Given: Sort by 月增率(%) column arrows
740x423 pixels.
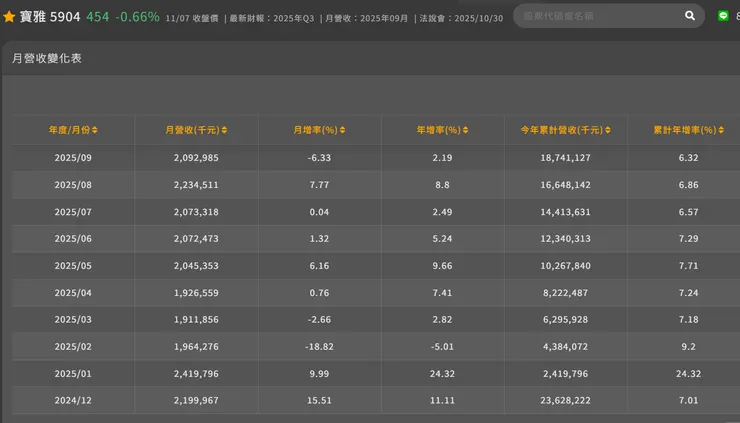Looking at the screenshot, I should (342, 130).
